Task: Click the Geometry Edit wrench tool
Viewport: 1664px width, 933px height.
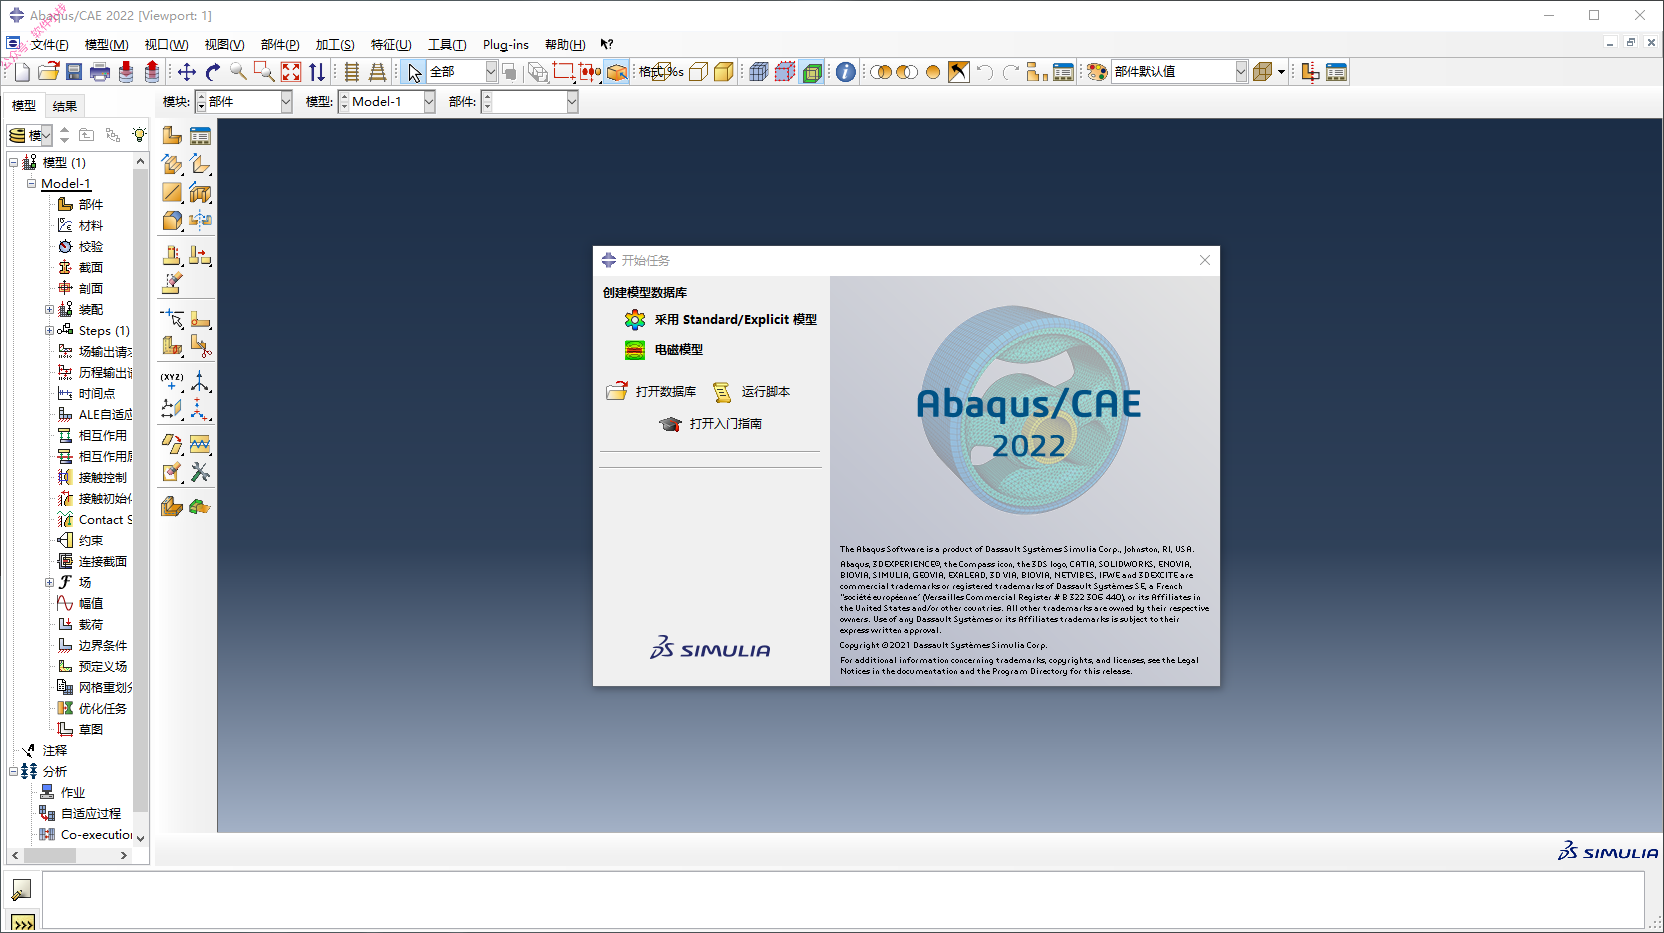Action: coord(200,472)
